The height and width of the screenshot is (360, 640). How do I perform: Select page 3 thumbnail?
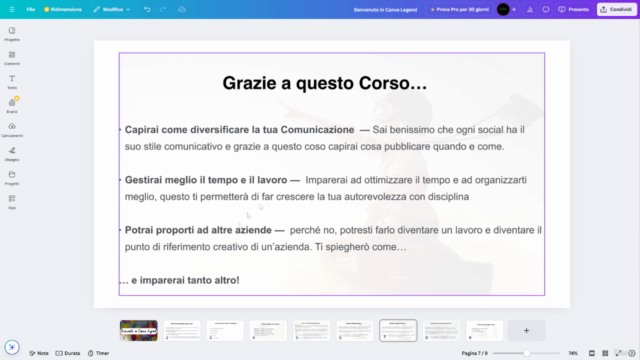tap(225, 331)
